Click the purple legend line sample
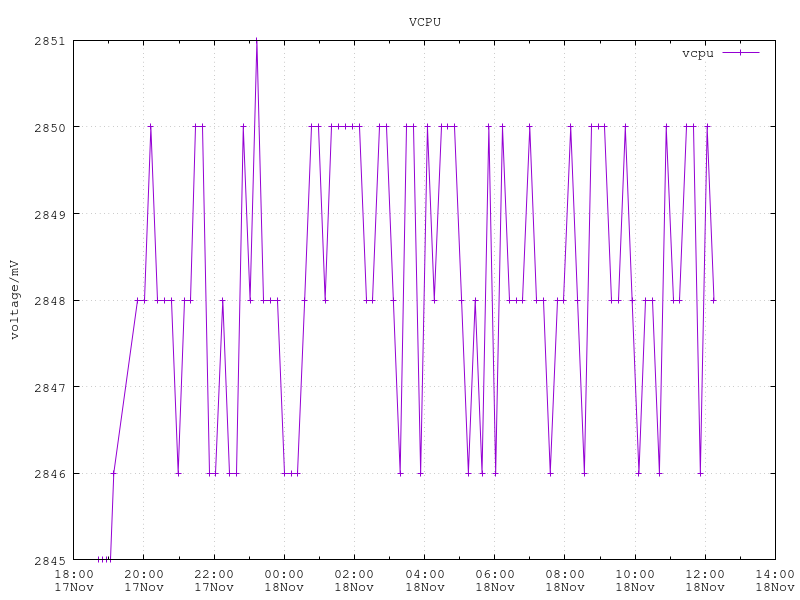 point(740,53)
